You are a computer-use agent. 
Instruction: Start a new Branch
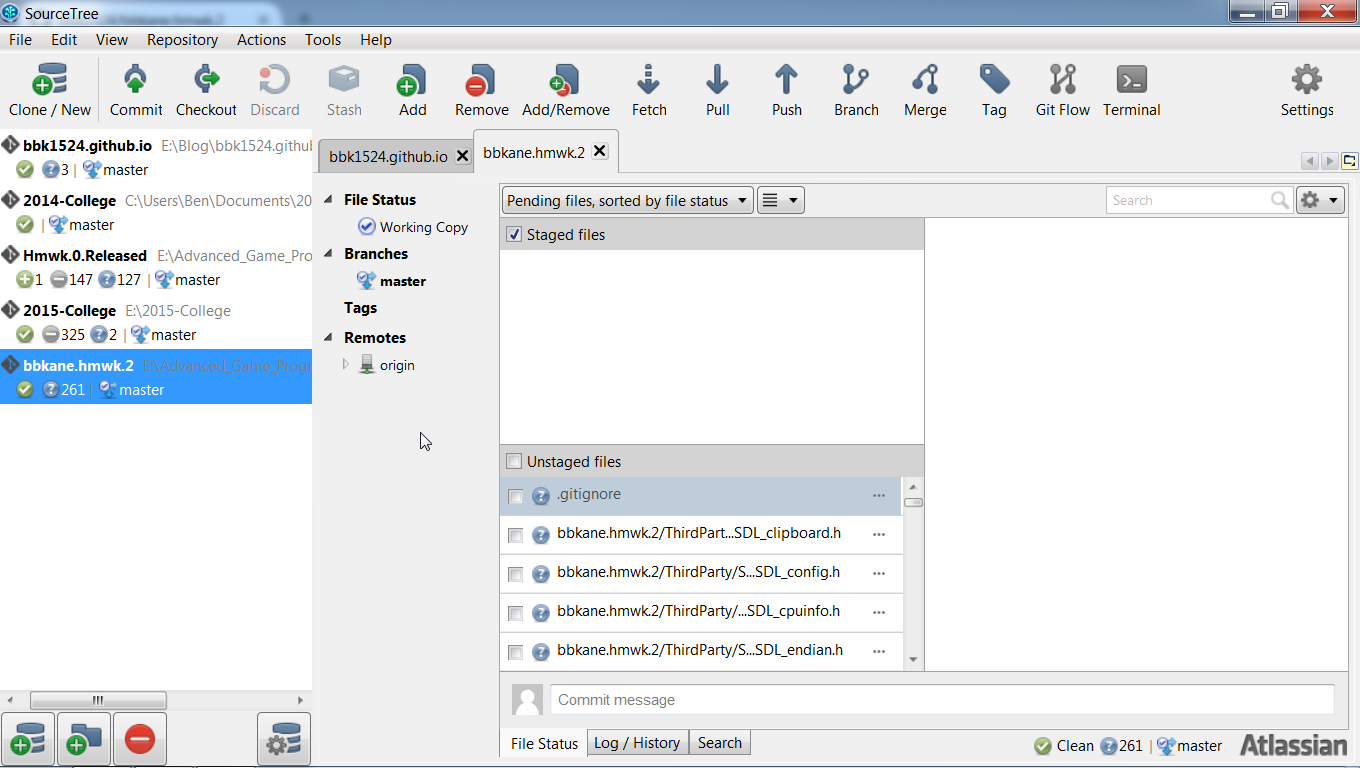coord(855,89)
